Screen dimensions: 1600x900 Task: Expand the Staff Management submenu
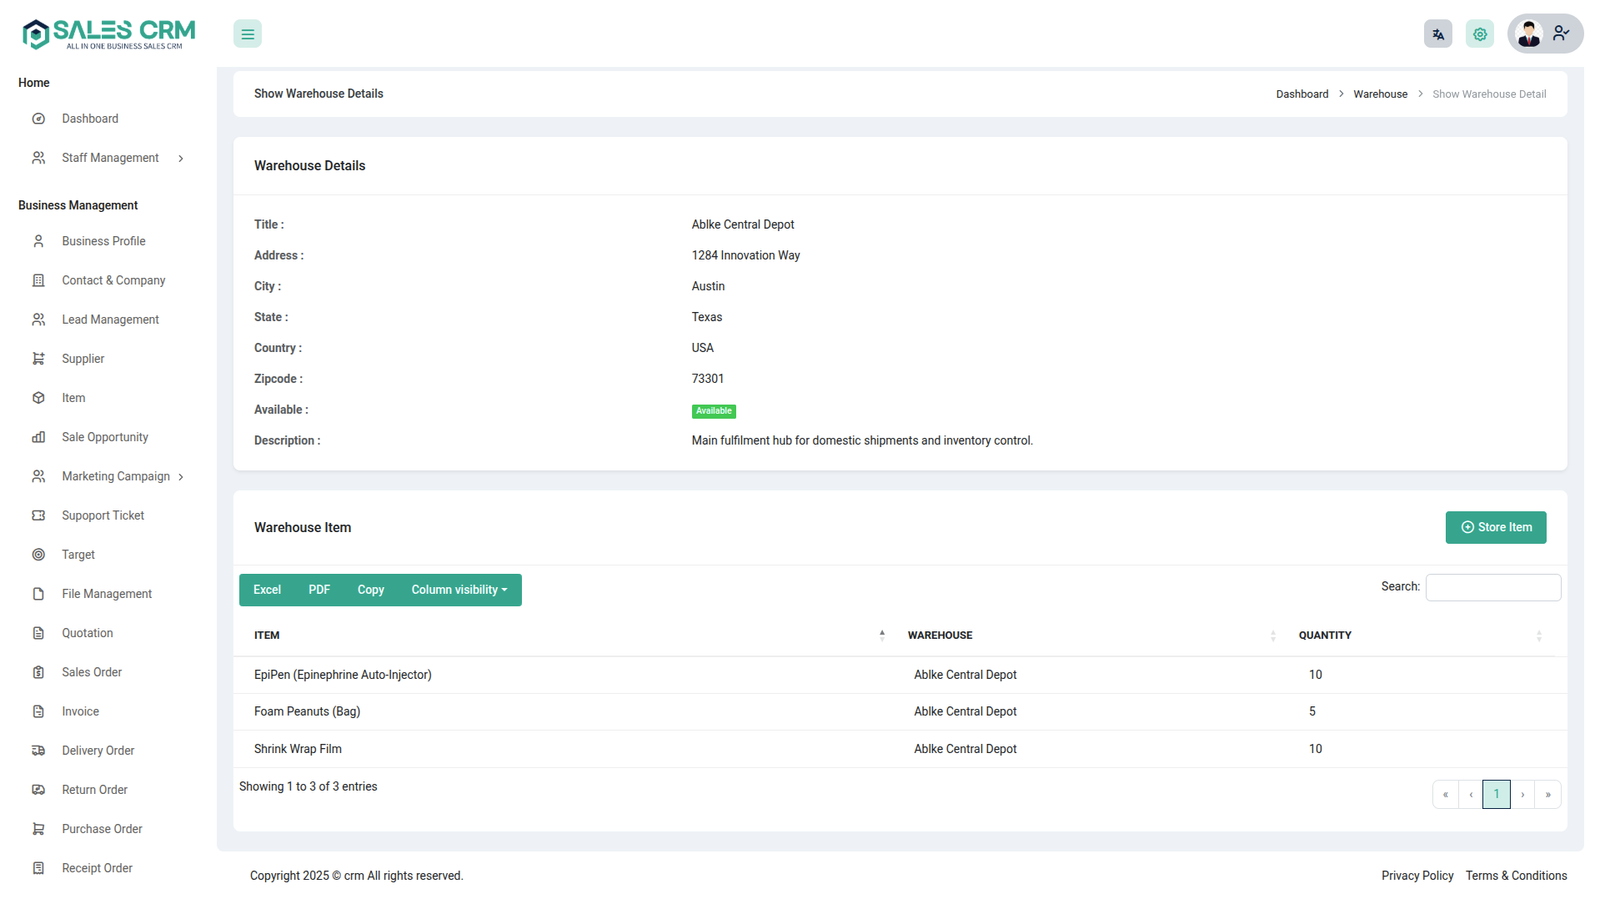pyautogui.click(x=181, y=158)
